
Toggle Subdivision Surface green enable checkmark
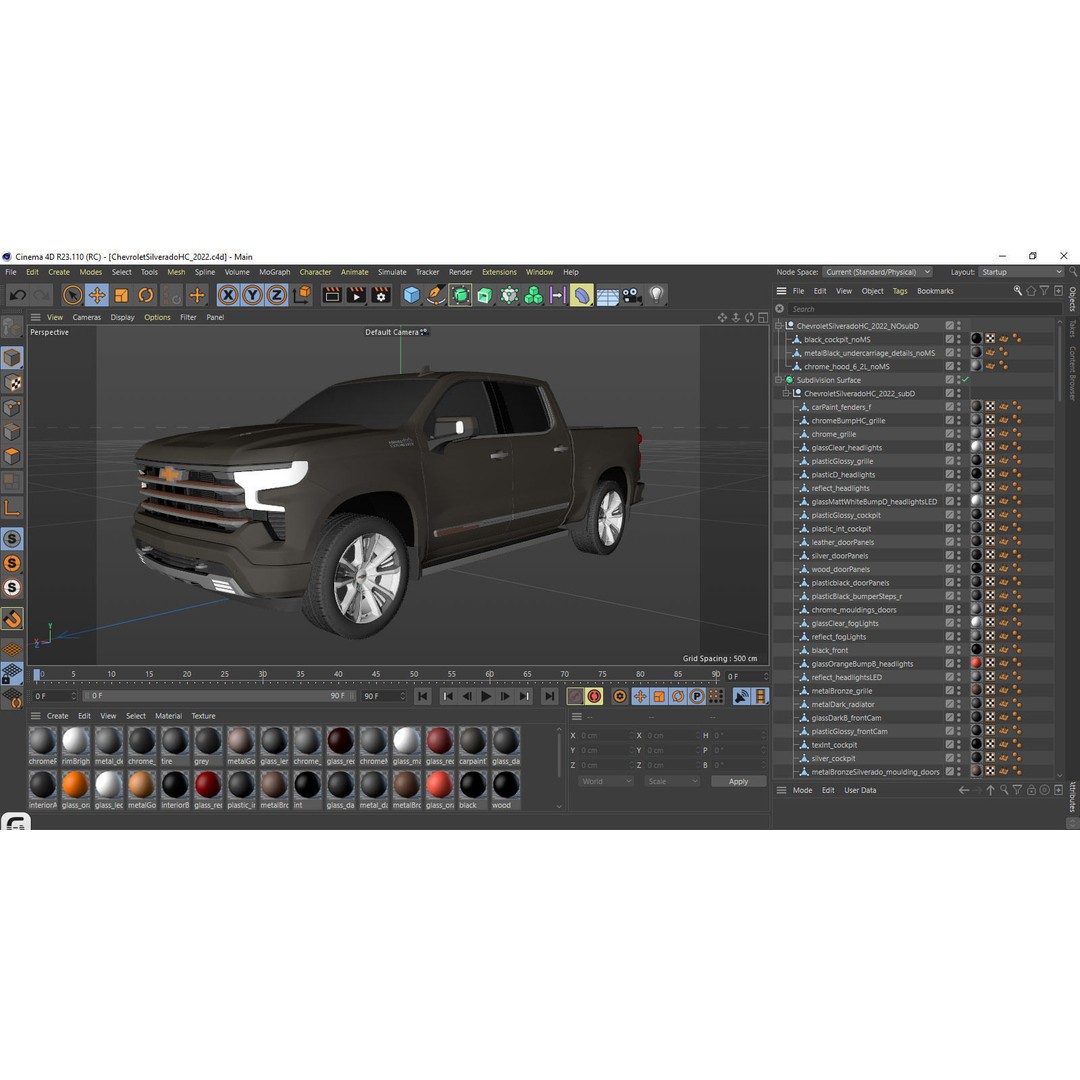click(x=965, y=380)
